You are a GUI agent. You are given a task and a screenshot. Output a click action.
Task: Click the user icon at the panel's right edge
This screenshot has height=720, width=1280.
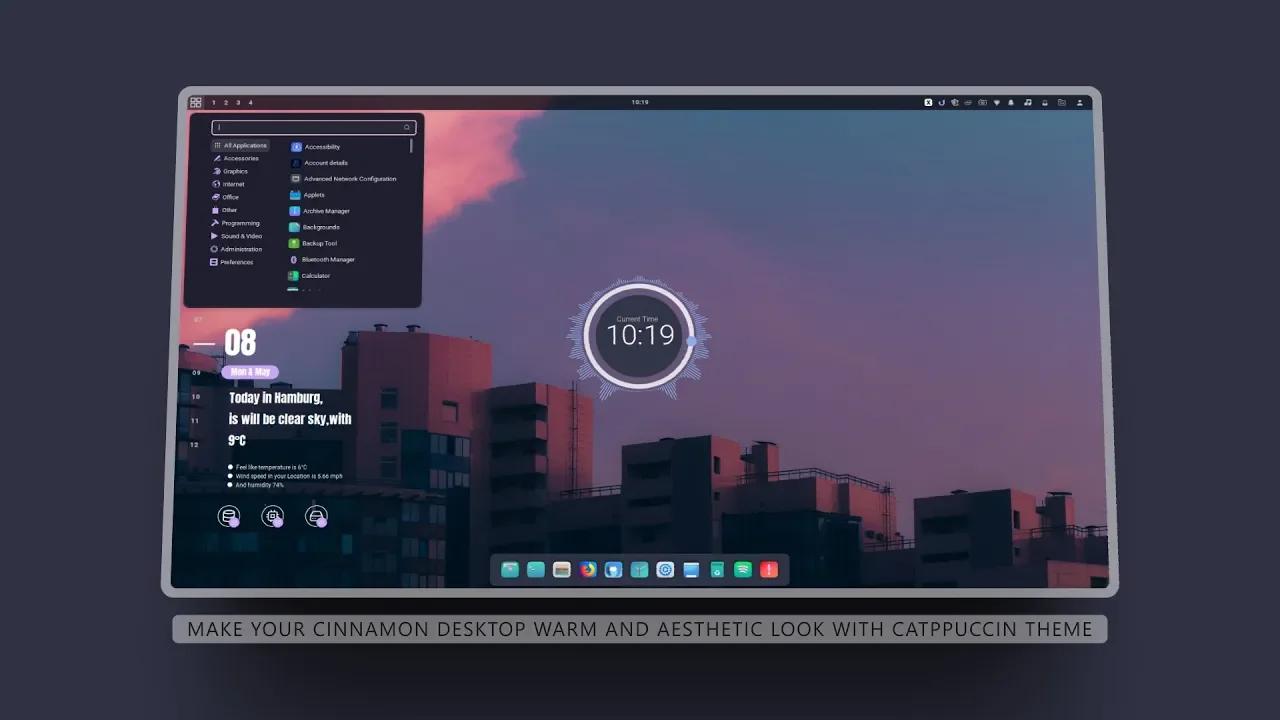pos(1079,101)
